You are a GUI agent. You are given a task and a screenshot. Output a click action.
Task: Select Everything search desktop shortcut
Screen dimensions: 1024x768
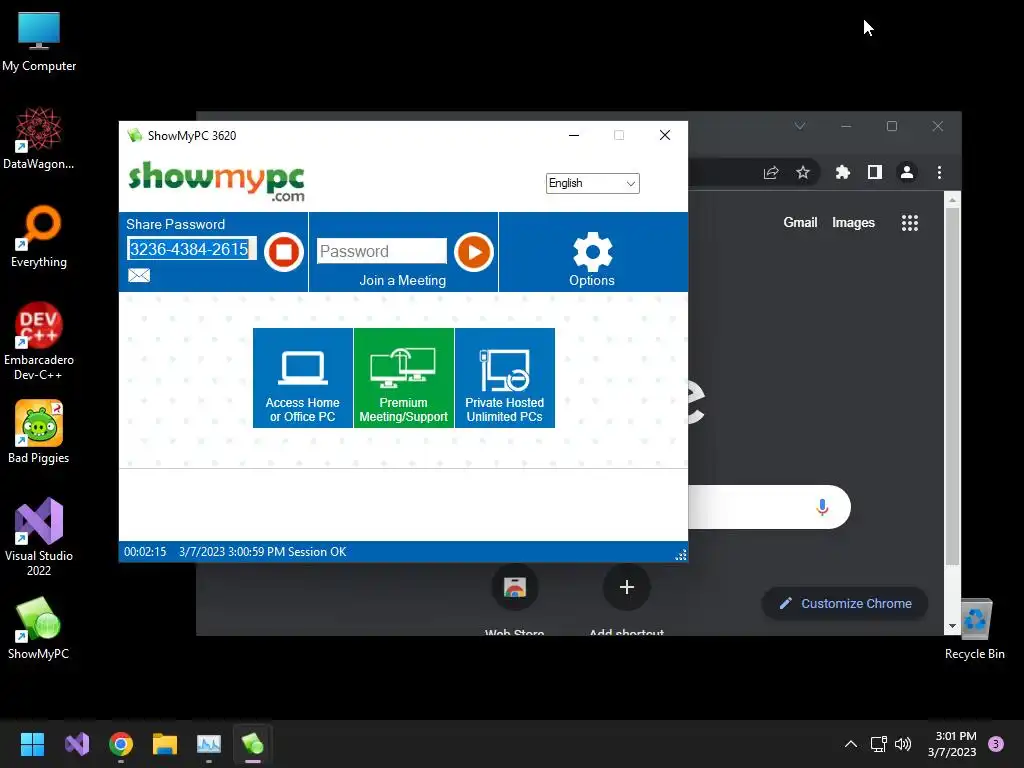39,237
